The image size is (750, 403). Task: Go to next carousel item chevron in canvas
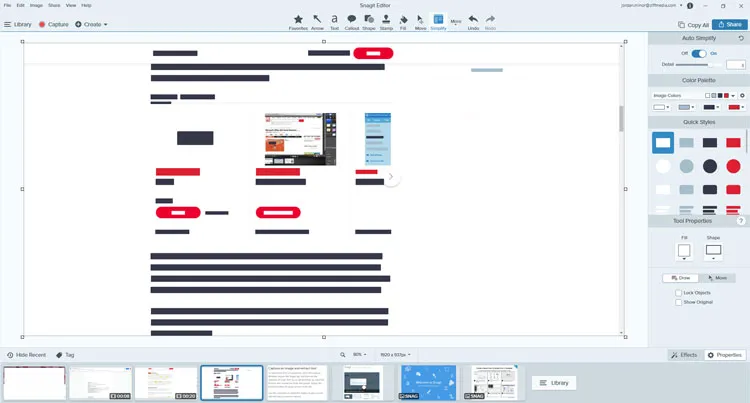(x=391, y=176)
